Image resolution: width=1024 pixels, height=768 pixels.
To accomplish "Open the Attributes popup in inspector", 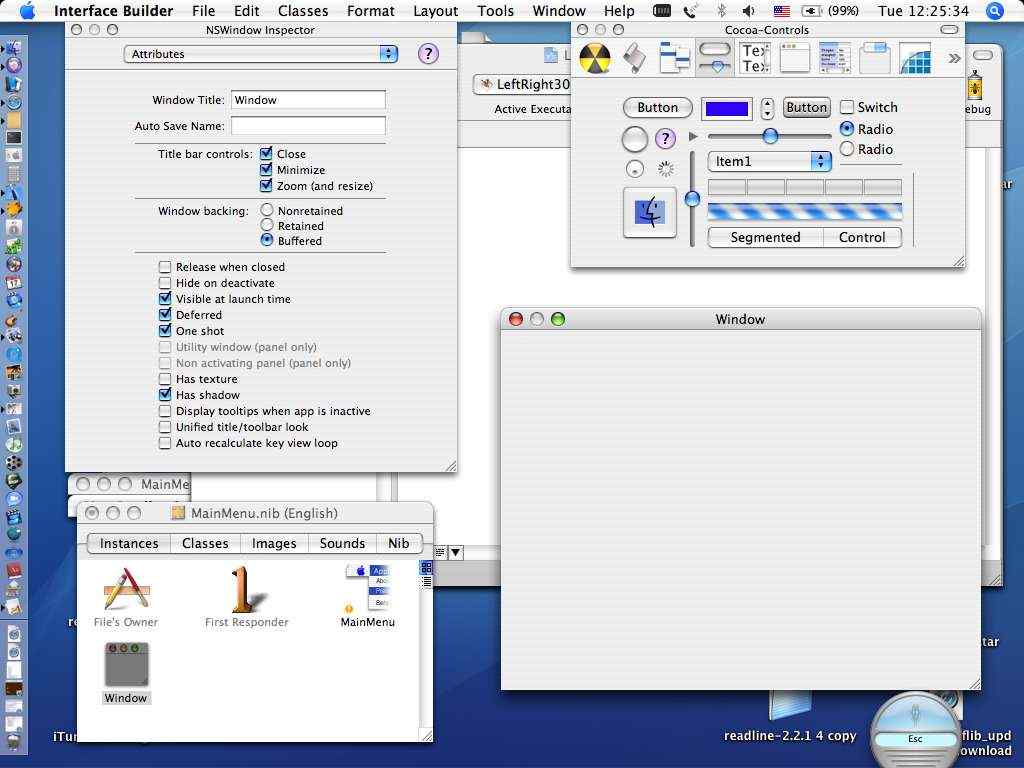I will click(261, 54).
